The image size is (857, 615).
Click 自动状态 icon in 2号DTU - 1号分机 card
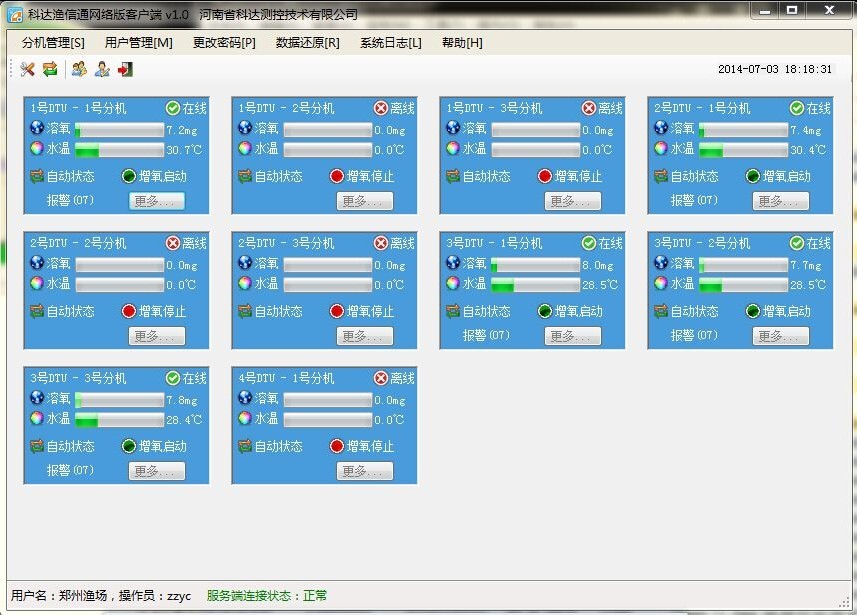tap(661, 176)
